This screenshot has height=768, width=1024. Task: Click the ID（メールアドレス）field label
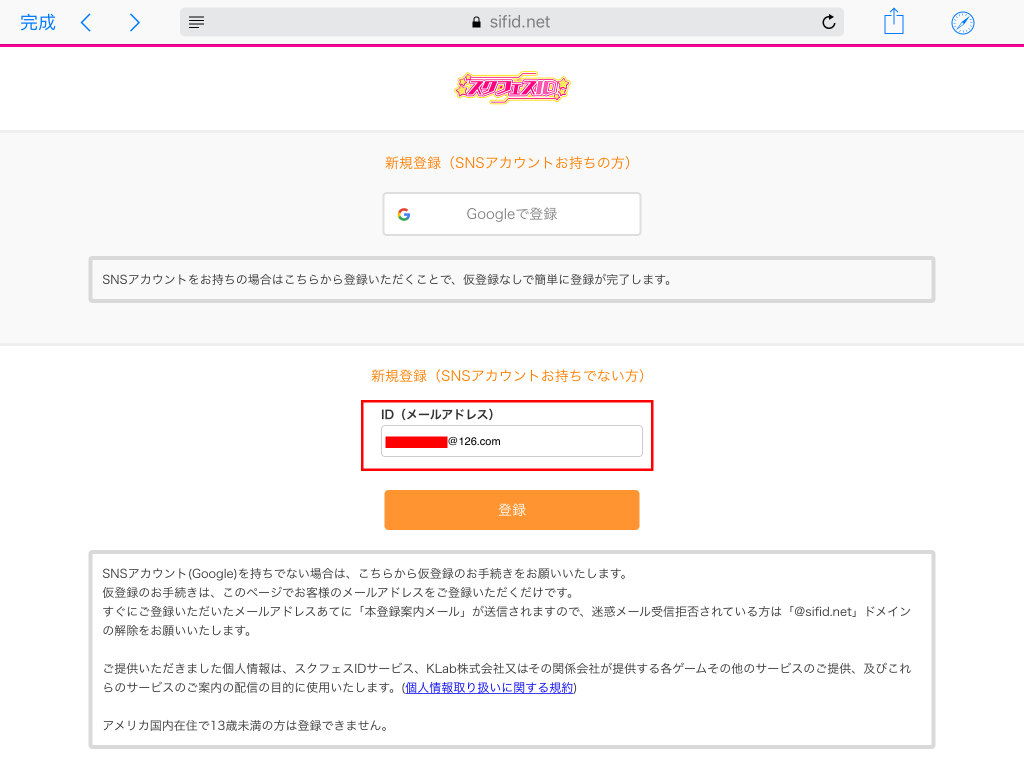437,414
